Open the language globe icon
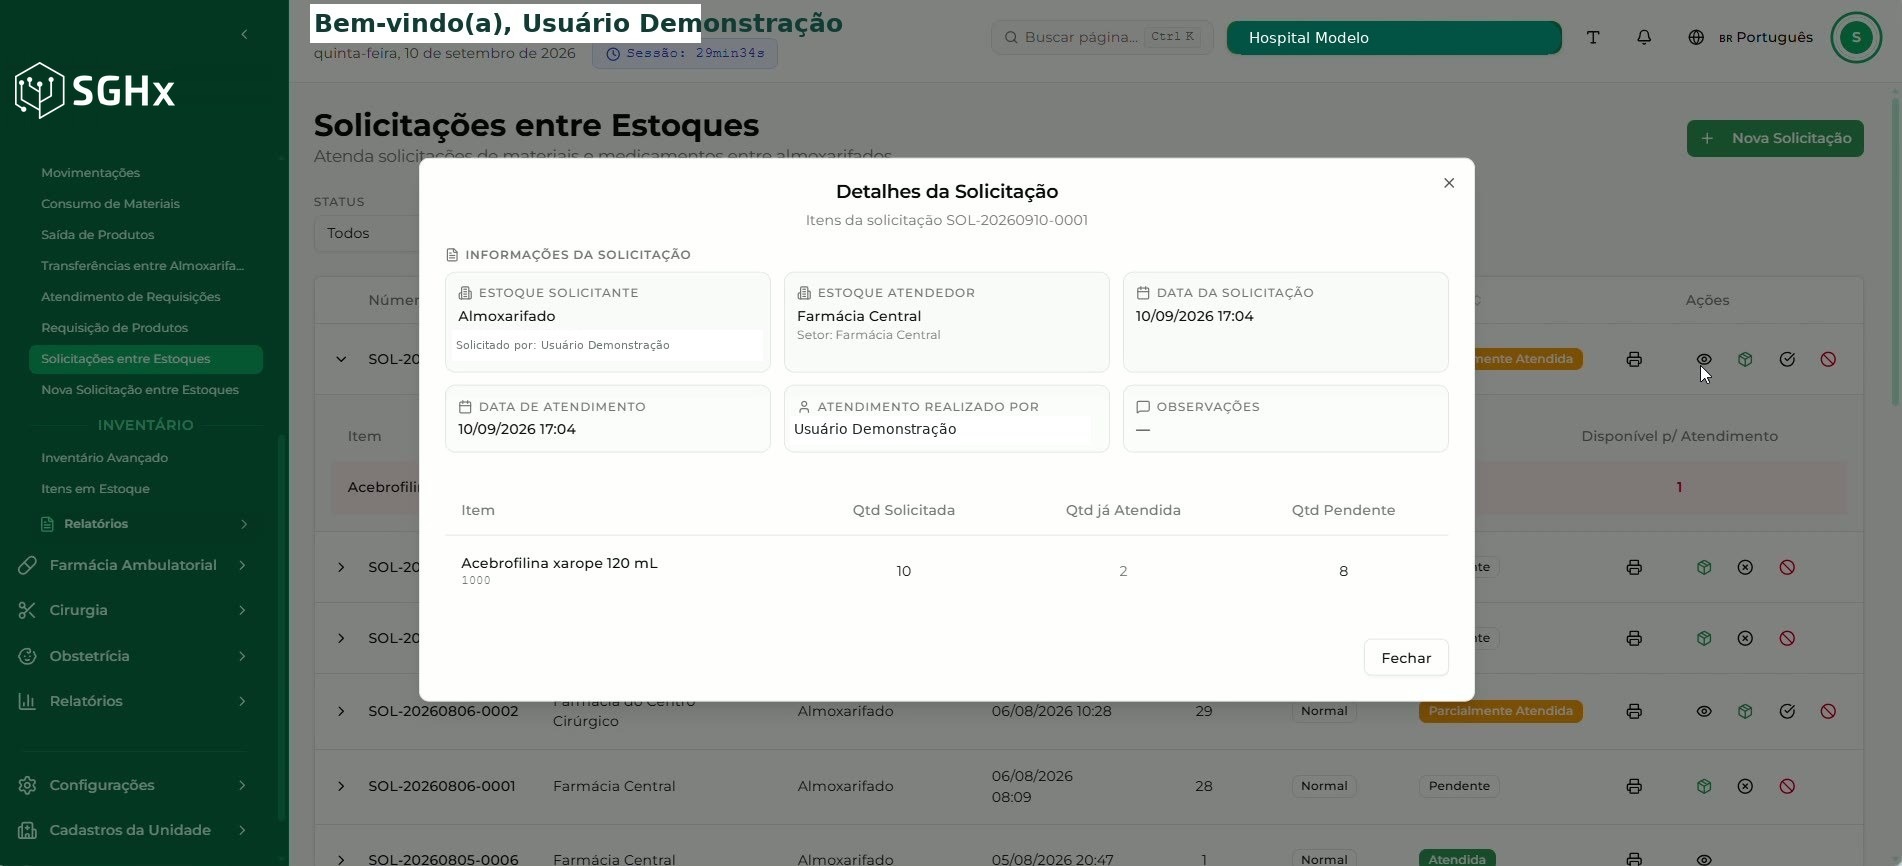 [1696, 37]
